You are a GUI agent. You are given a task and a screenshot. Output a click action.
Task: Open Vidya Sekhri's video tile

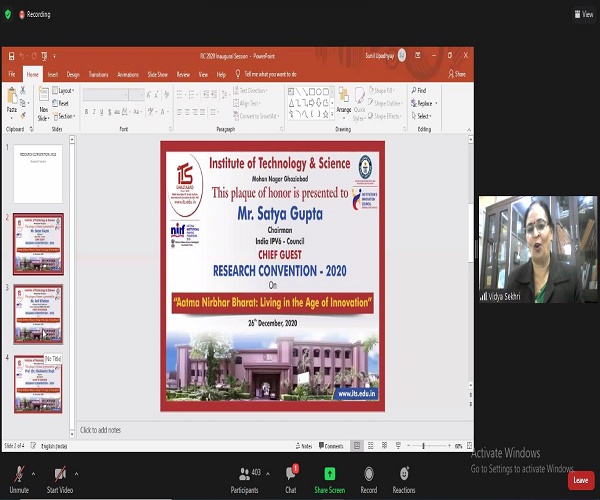538,249
